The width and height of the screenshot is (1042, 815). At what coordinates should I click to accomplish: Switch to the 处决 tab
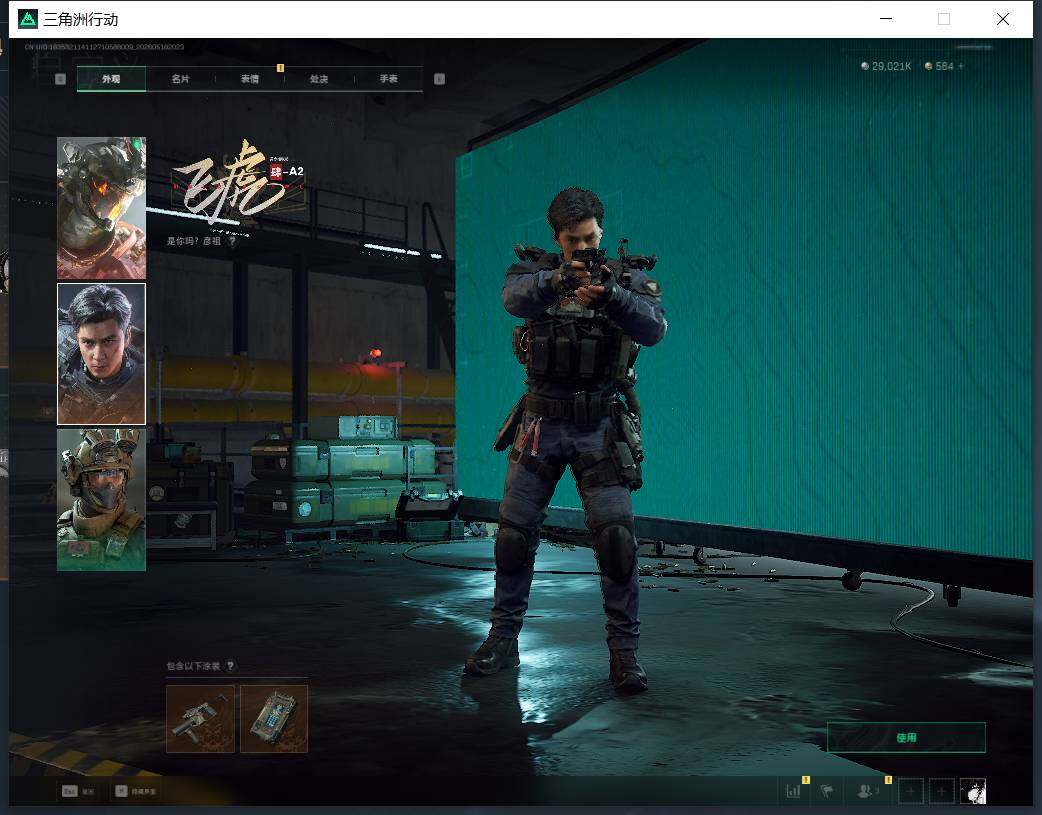(x=319, y=79)
